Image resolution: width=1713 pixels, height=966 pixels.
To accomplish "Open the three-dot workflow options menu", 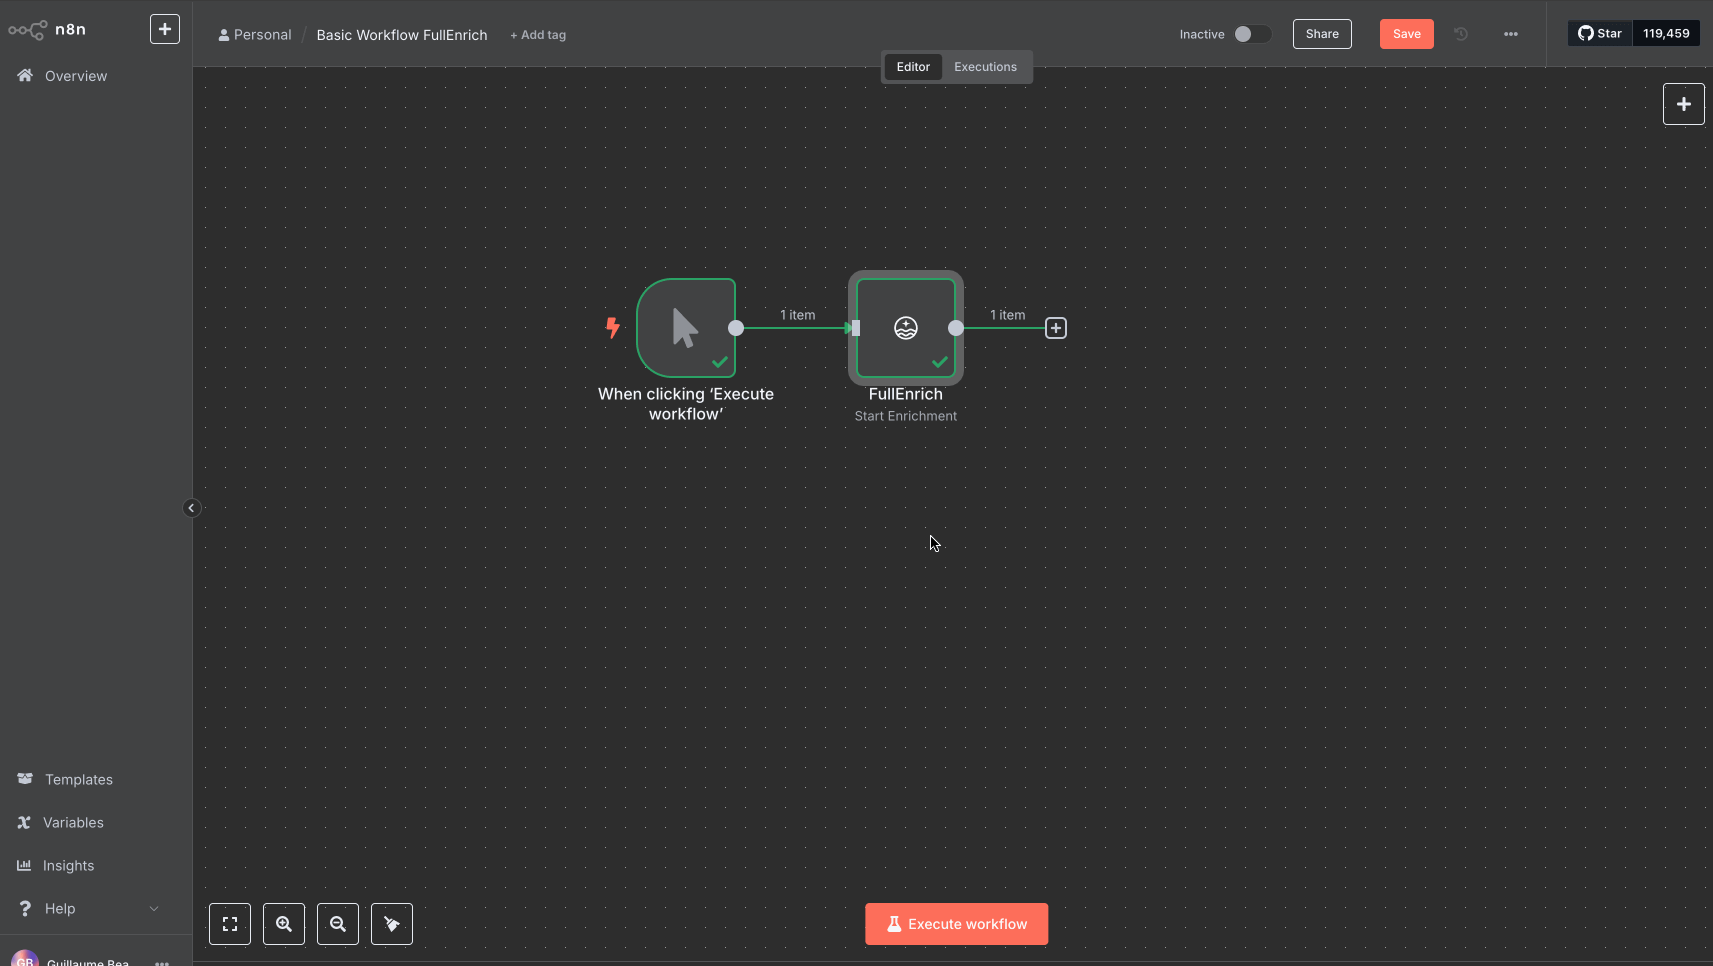I will click(x=1511, y=34).
